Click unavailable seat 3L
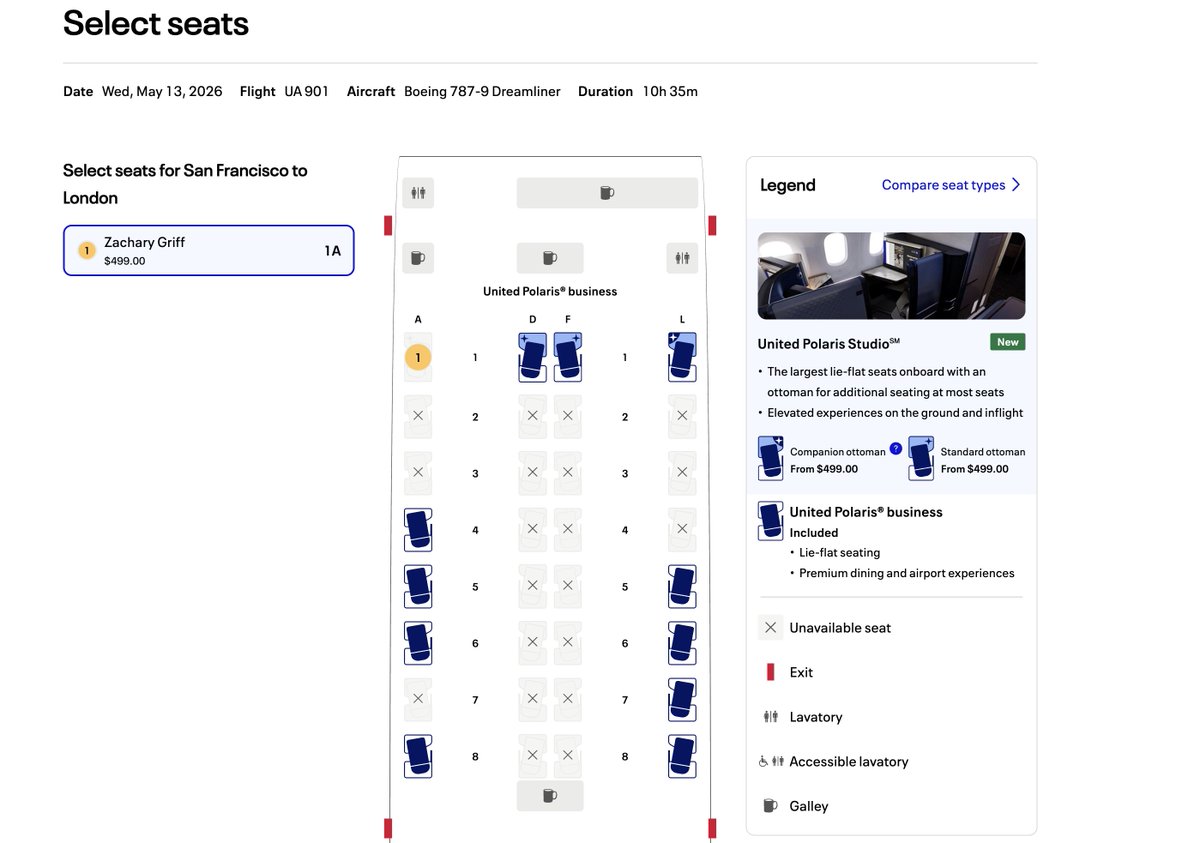1200x843 pixels. (x=682, y=473)
